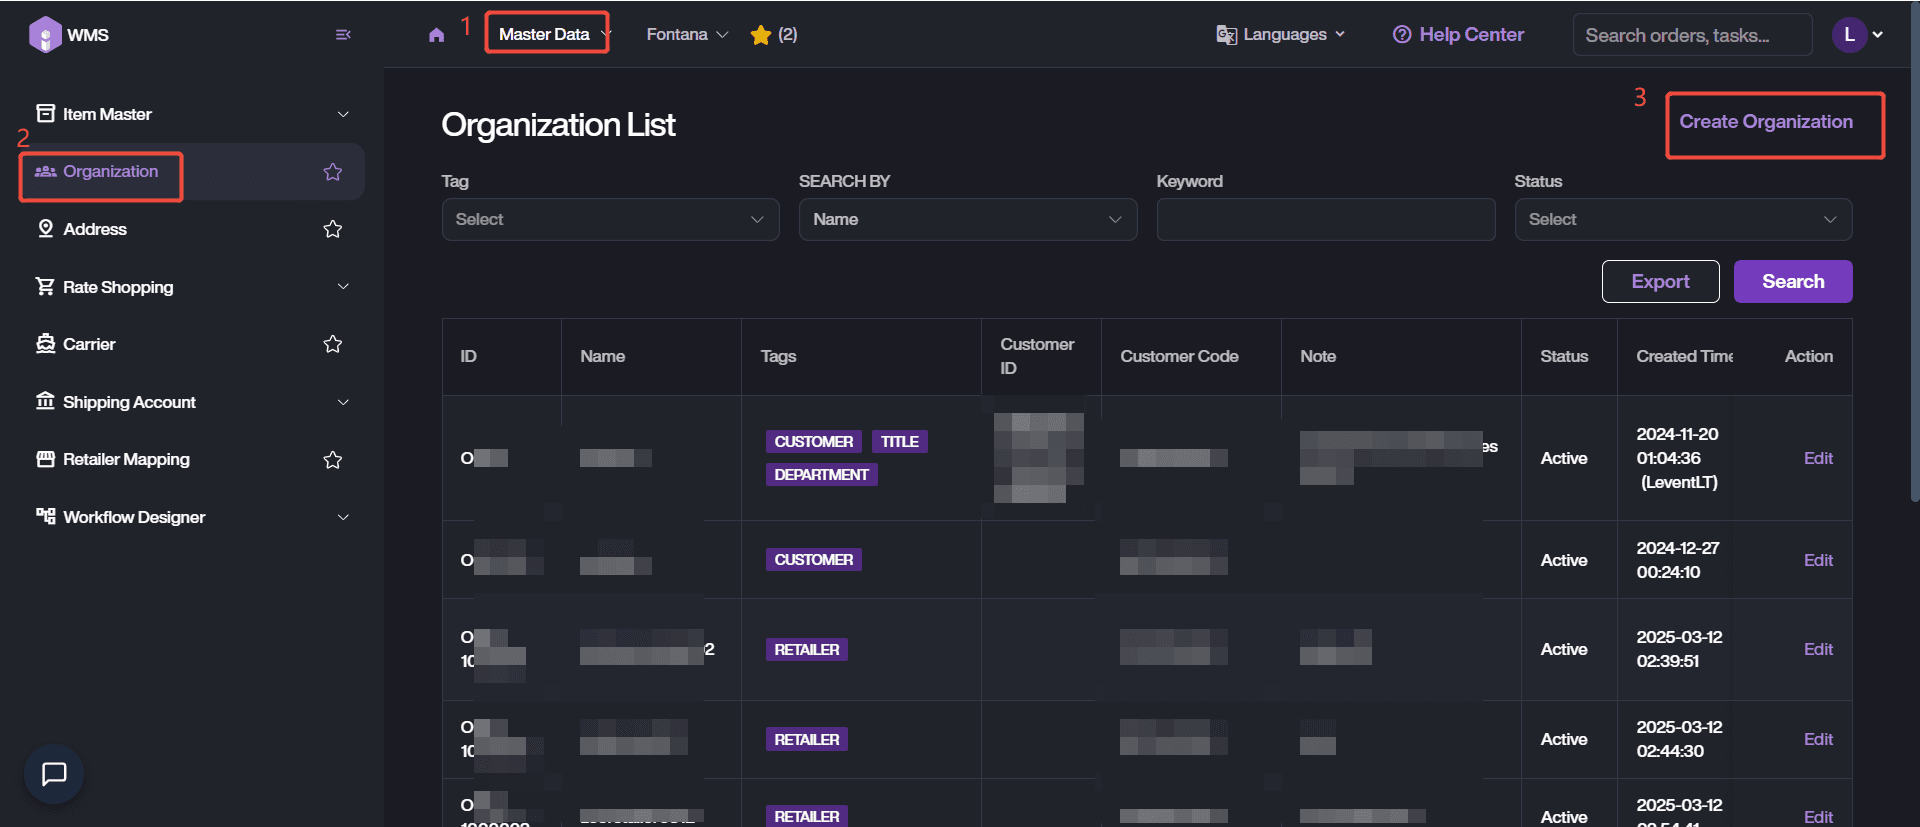Viewport: 1920px width, 827px height.
Task: Toggle favorite star for Address
Action: click(333, 229)
